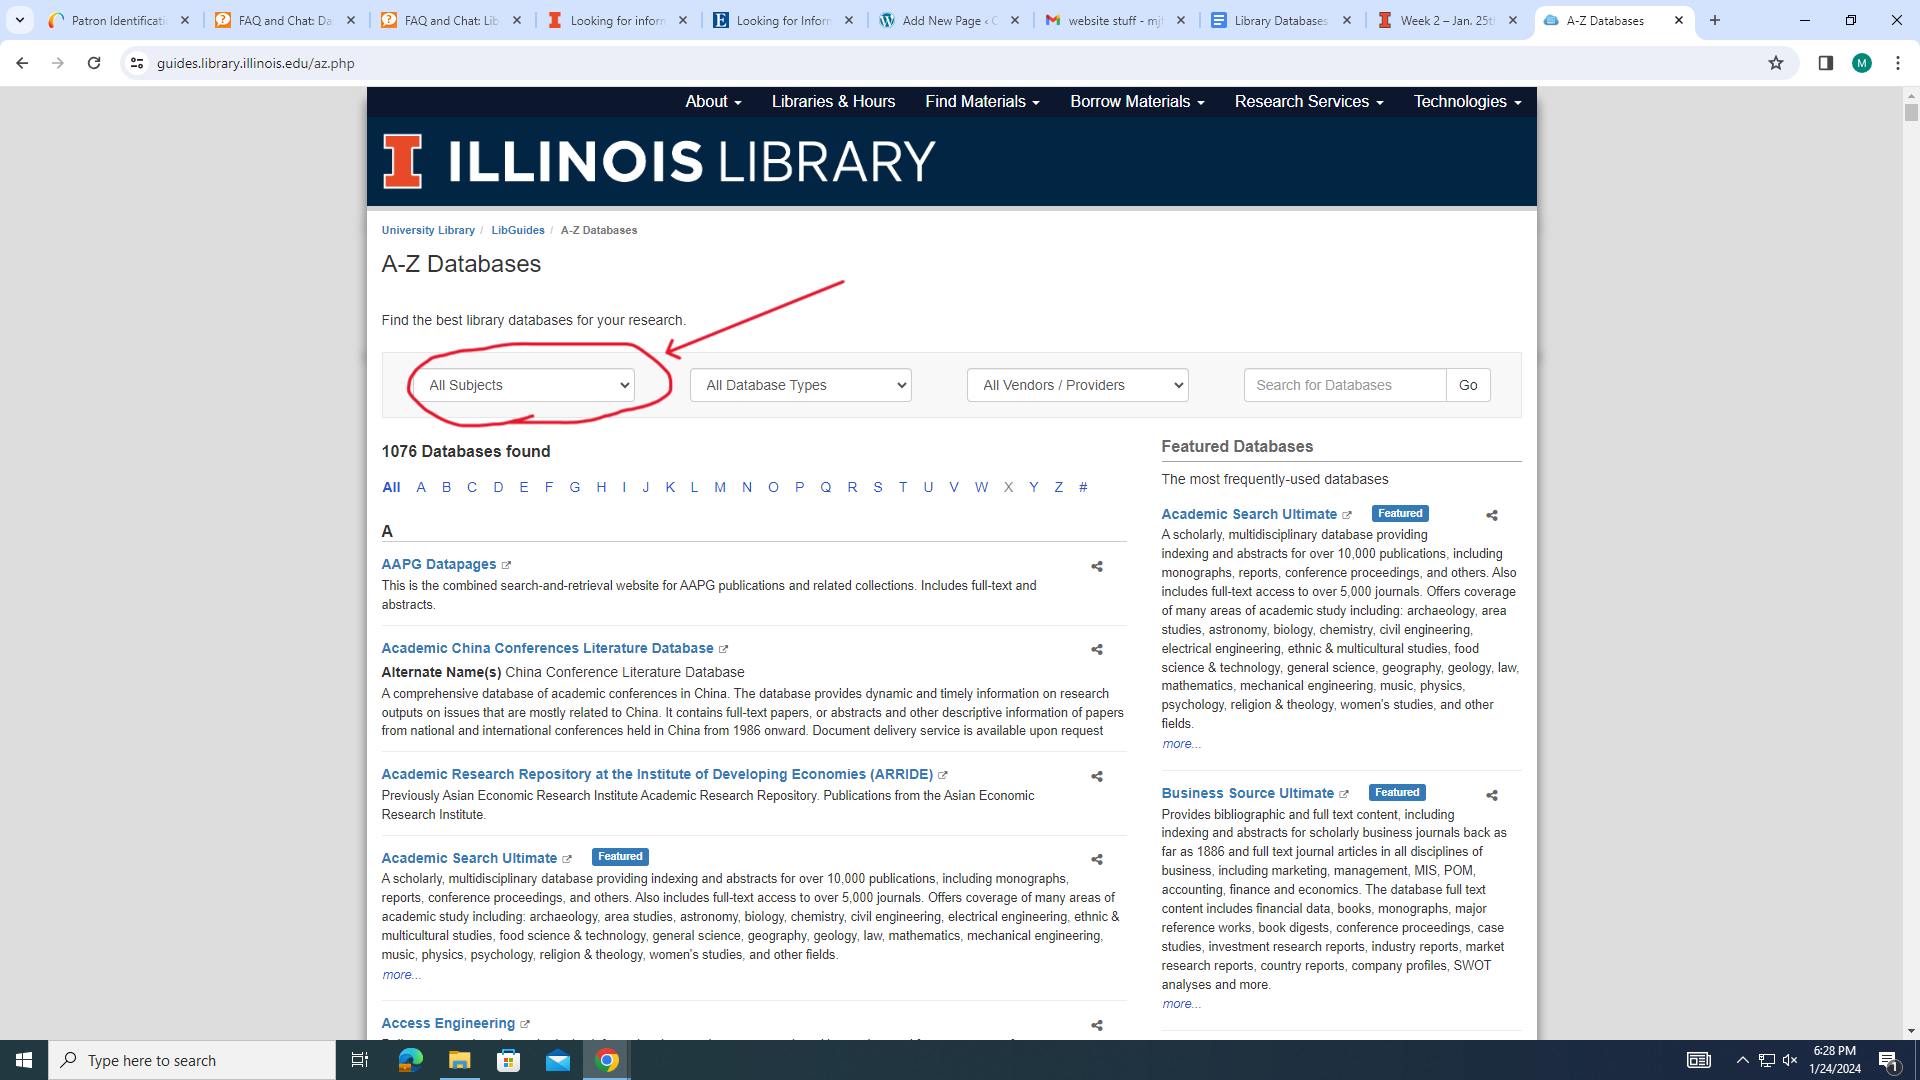Image resolution: width=1920 pixels, height=1080 pixels.
Task: Open the Find Materials menu
Action: coord(982,102)
